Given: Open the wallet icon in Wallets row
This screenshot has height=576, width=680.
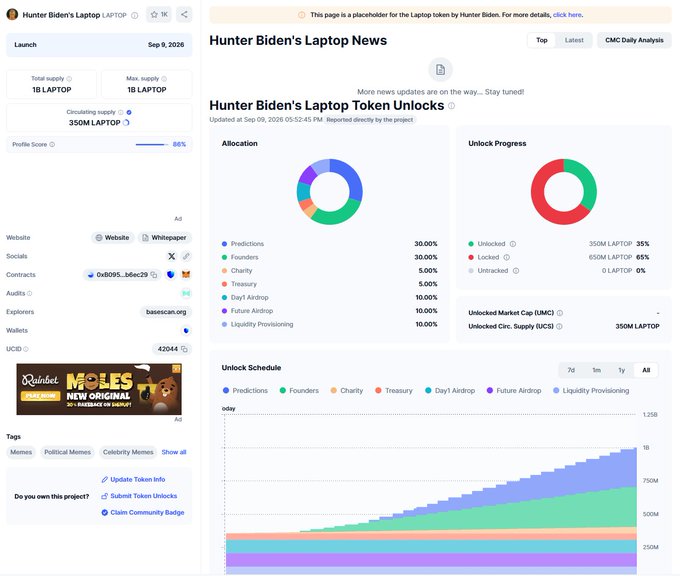Looking at the screenshot, I should tap(186, 331).
